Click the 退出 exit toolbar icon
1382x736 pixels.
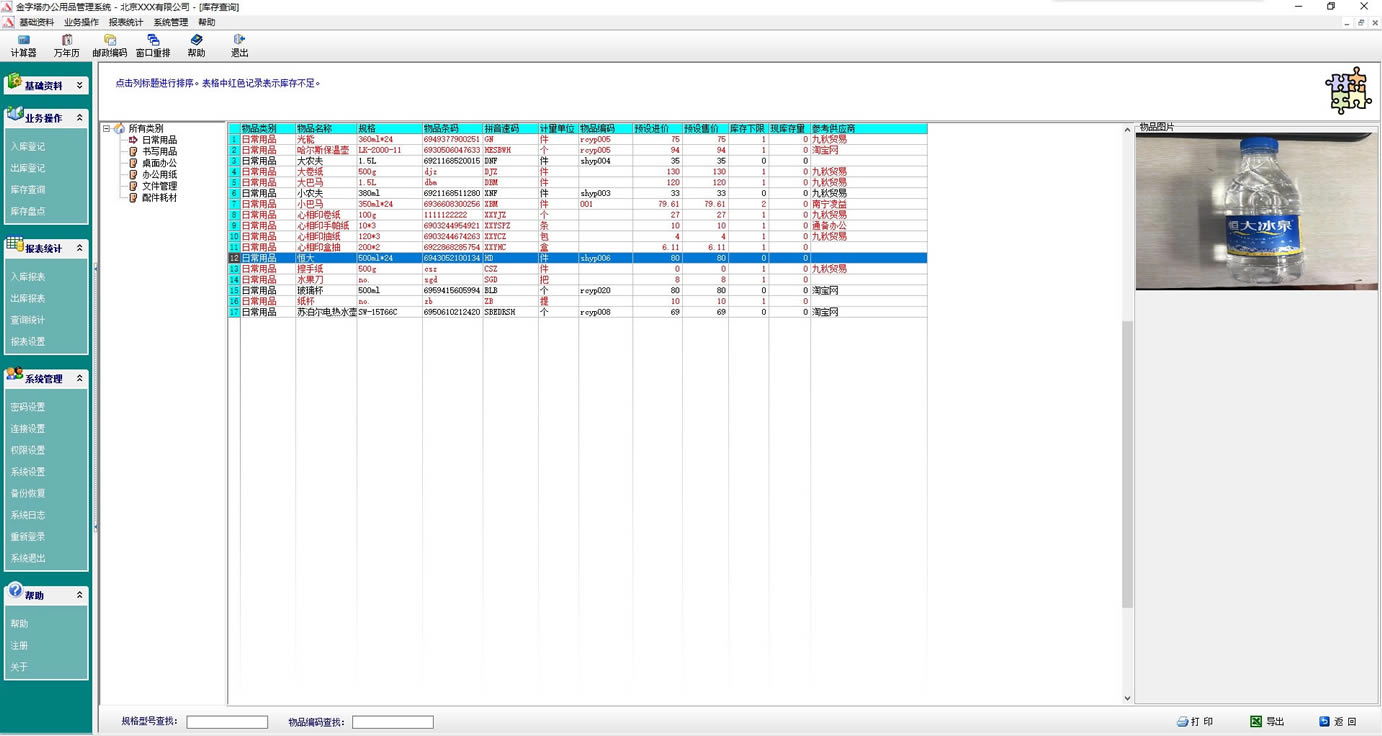(x=239, y=45)
